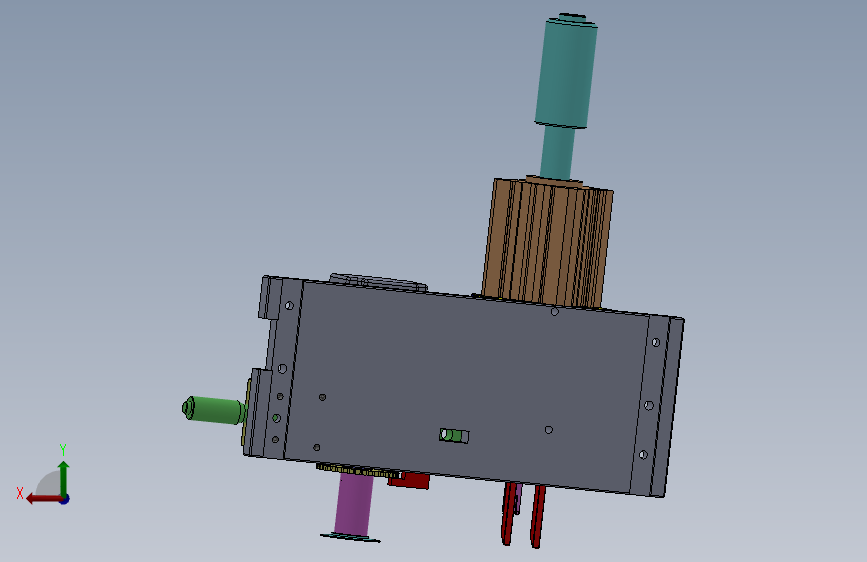Screen dimensions: 867x562
Task: Select the flat gray plate atop the box
Action: [378, 282]
